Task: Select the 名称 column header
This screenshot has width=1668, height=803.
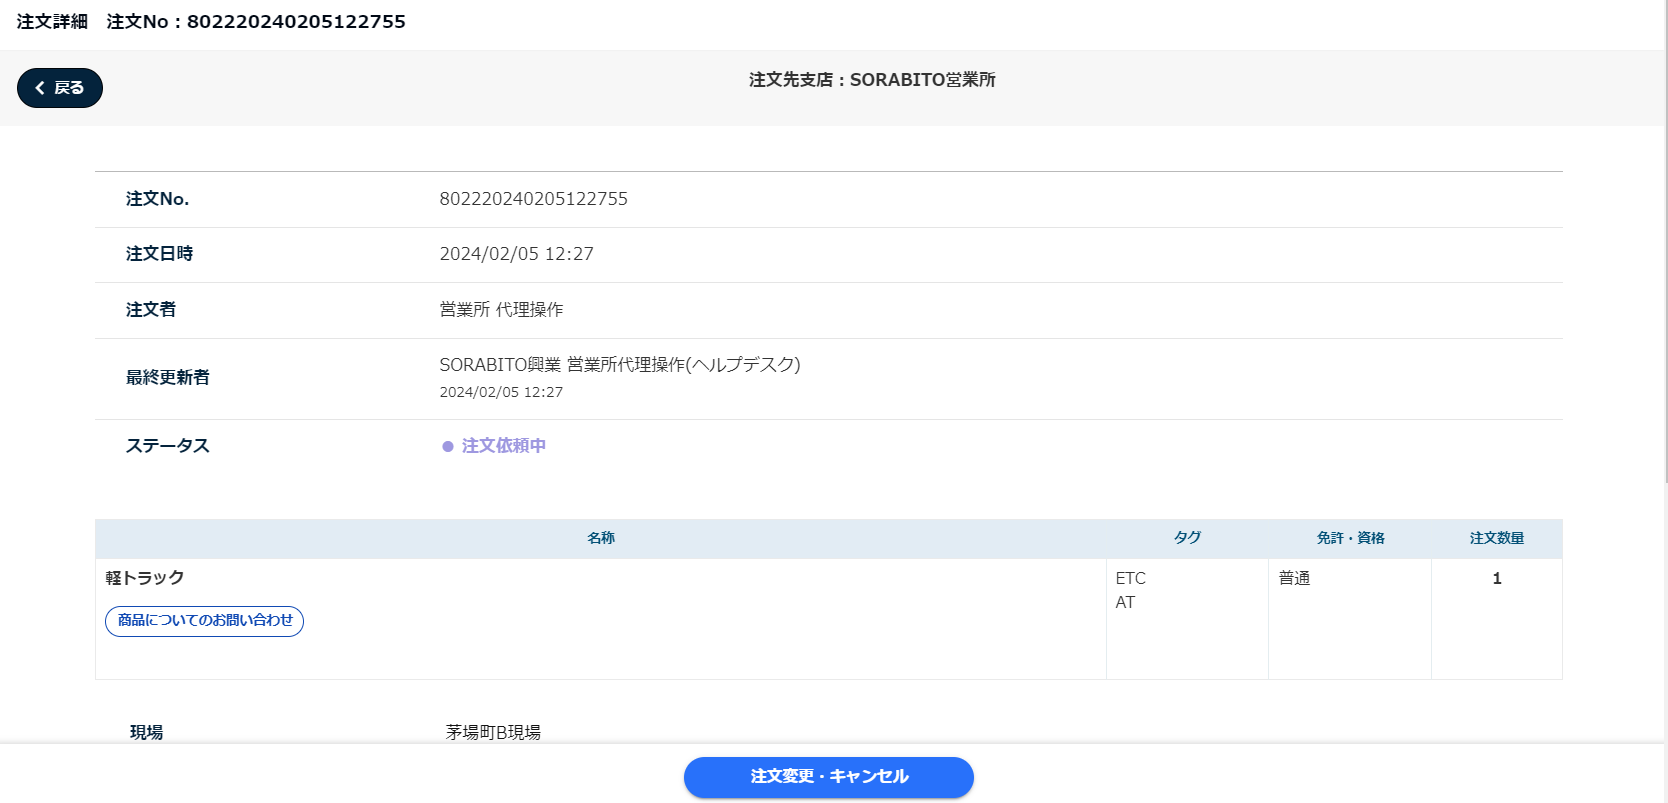Action: pyautogui.click(x=601, y=538)
